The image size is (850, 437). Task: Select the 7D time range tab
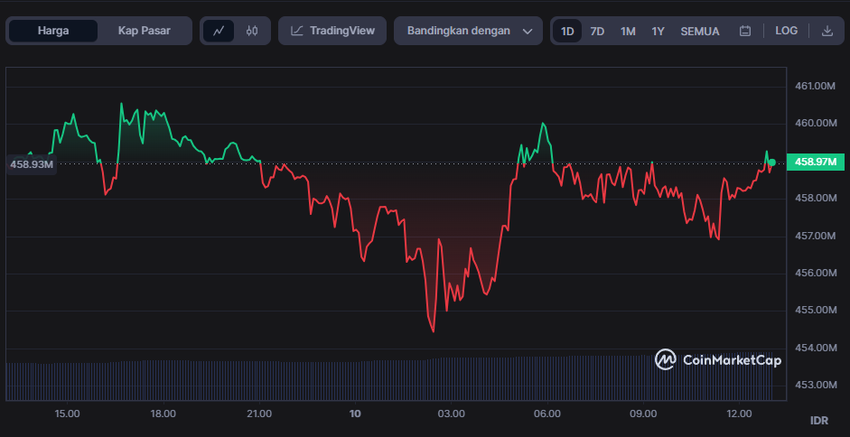[x=597, y=31]
